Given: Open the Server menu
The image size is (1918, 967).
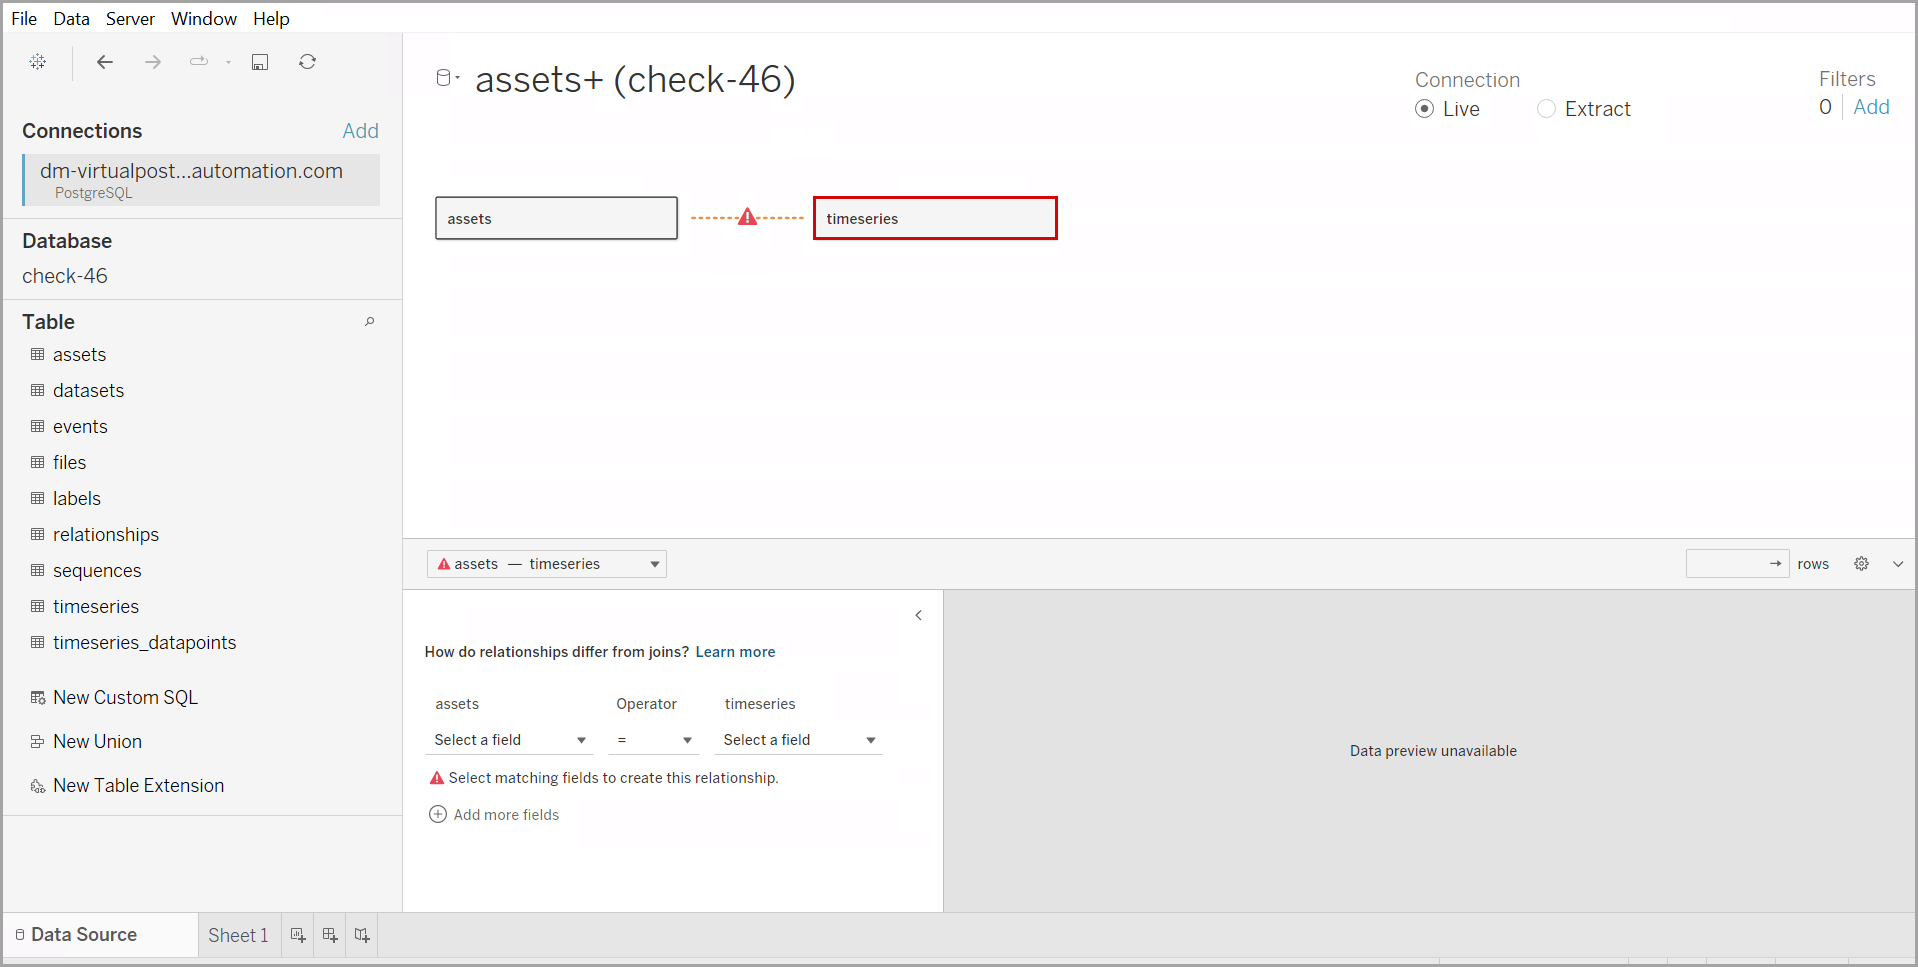Looking at the screenshot, I should [x=130, y=19].
